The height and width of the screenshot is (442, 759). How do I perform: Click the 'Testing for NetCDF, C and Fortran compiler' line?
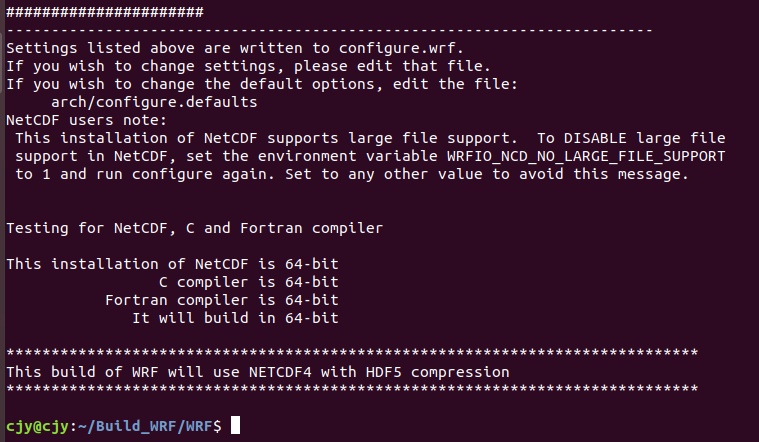(194, 228)
